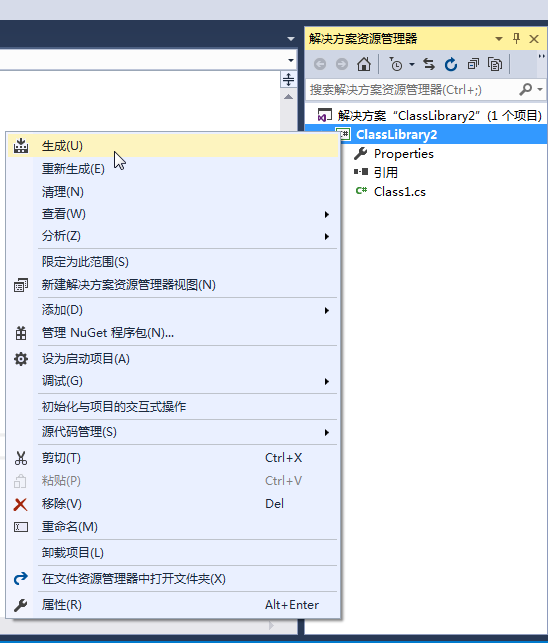Select Class1.cs in Solution Explorer
Image resolution: width=548 pixels, height=643 pixels.
click(x=400, y=192)
